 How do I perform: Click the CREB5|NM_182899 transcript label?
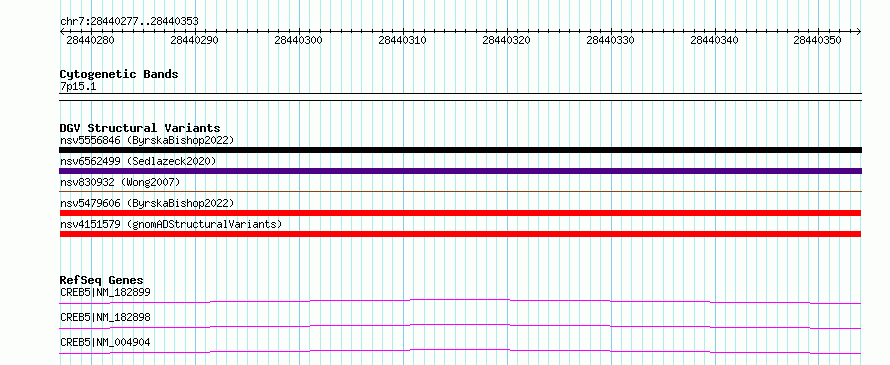[x=105, y=292]
